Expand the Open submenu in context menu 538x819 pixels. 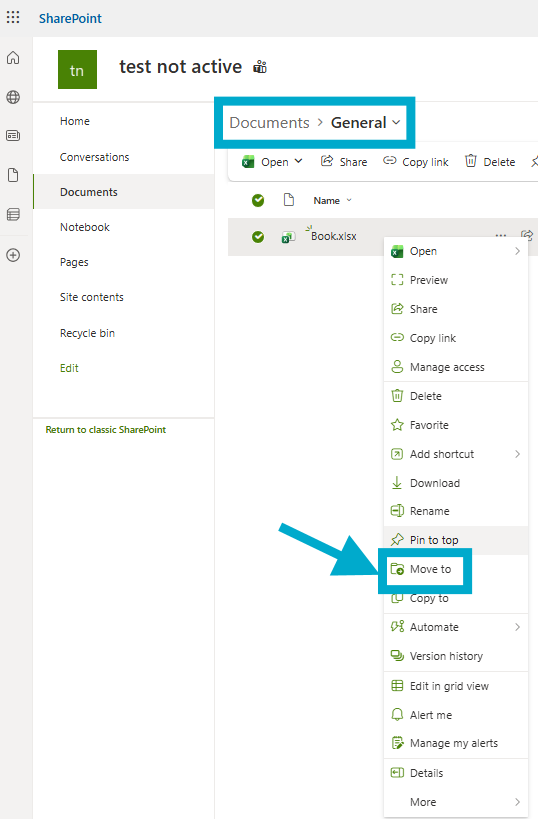[x=517, y=251]
